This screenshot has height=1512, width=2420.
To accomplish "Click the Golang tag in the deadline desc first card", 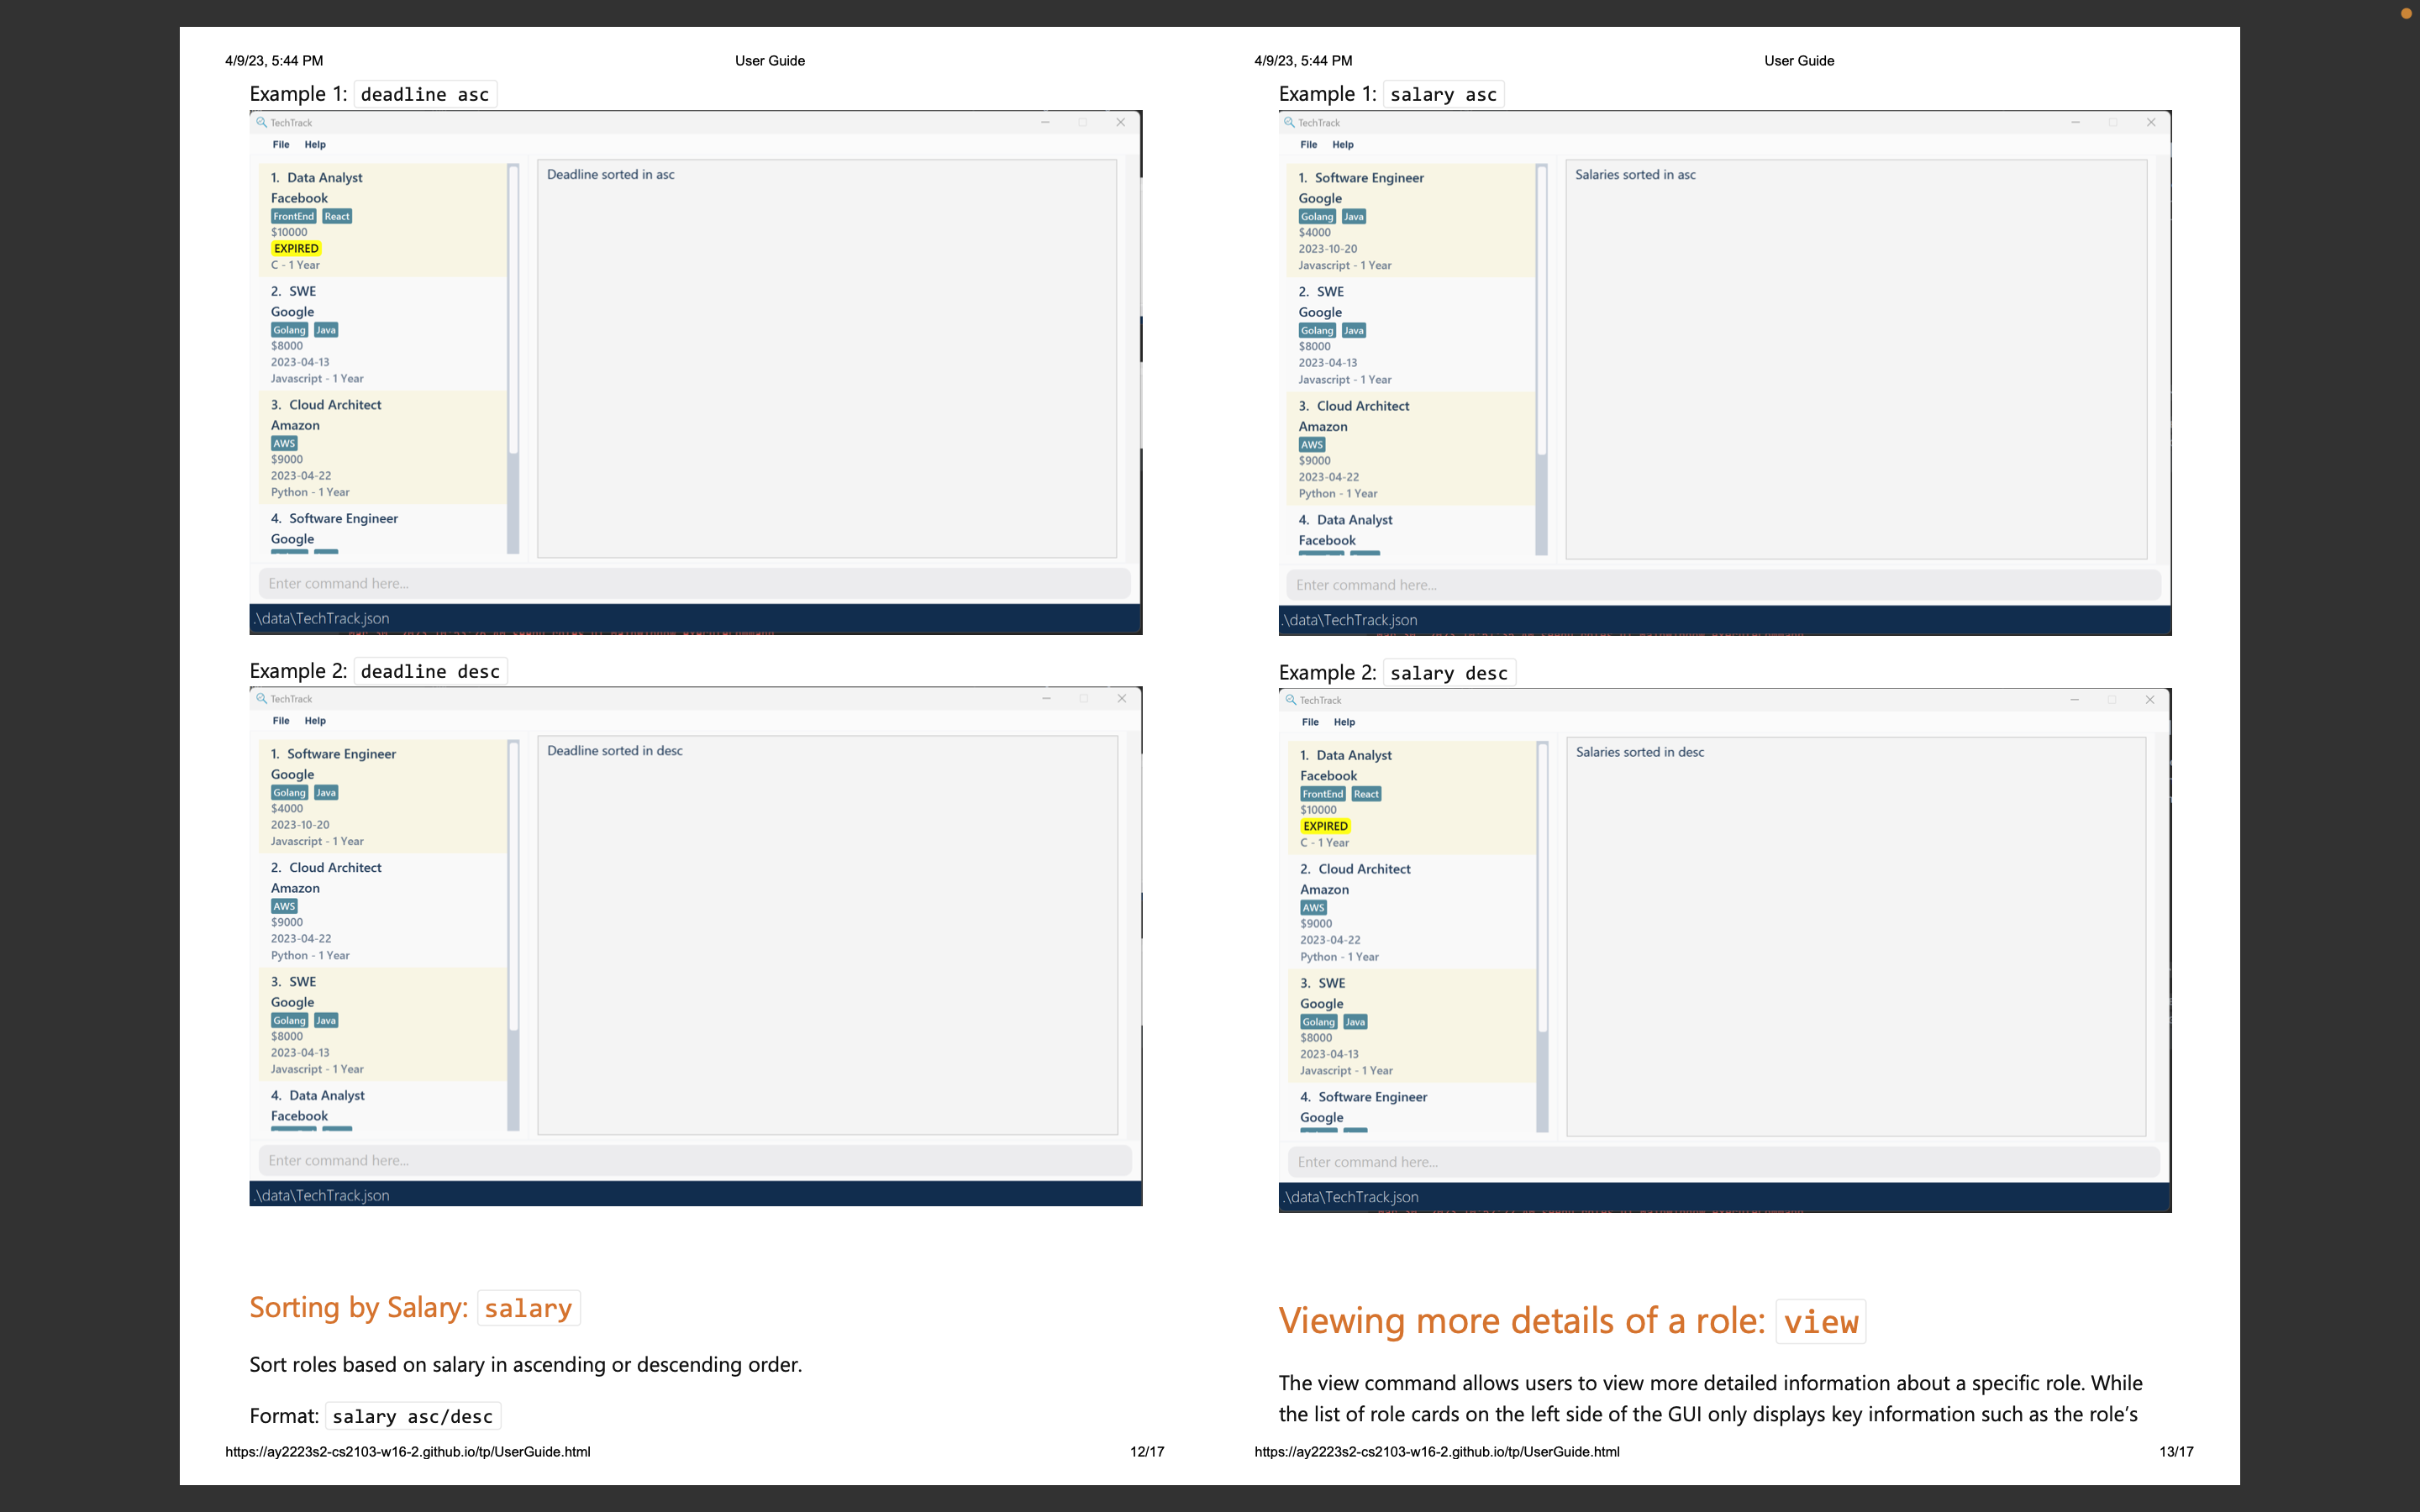I will pyautogui.click(x=289, y=793).
